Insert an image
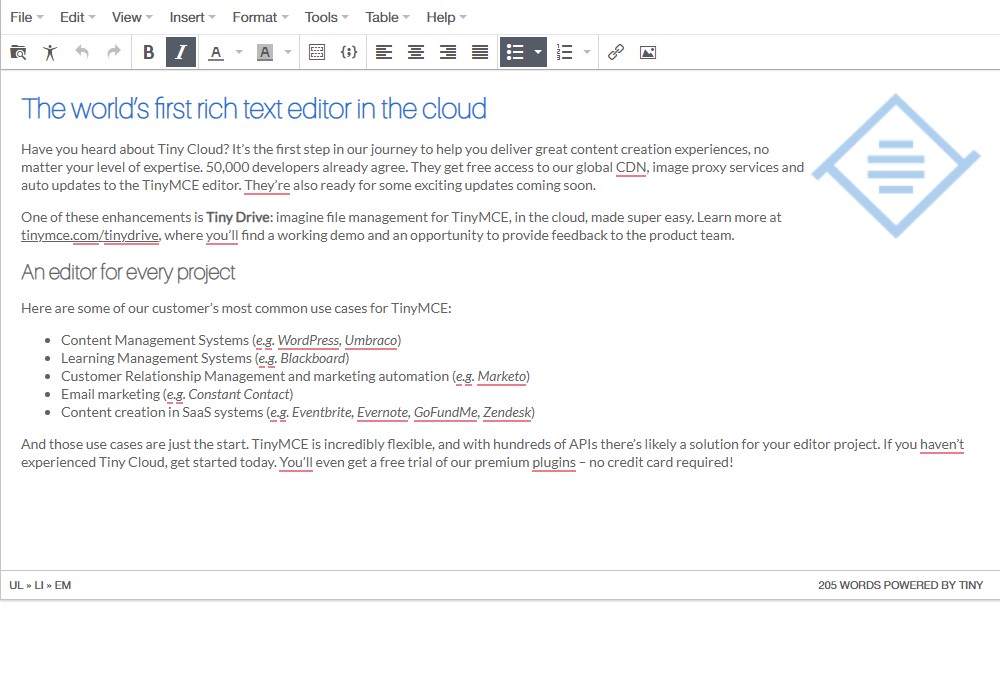This screenshot has width=1000, height=700. [647, 52]
